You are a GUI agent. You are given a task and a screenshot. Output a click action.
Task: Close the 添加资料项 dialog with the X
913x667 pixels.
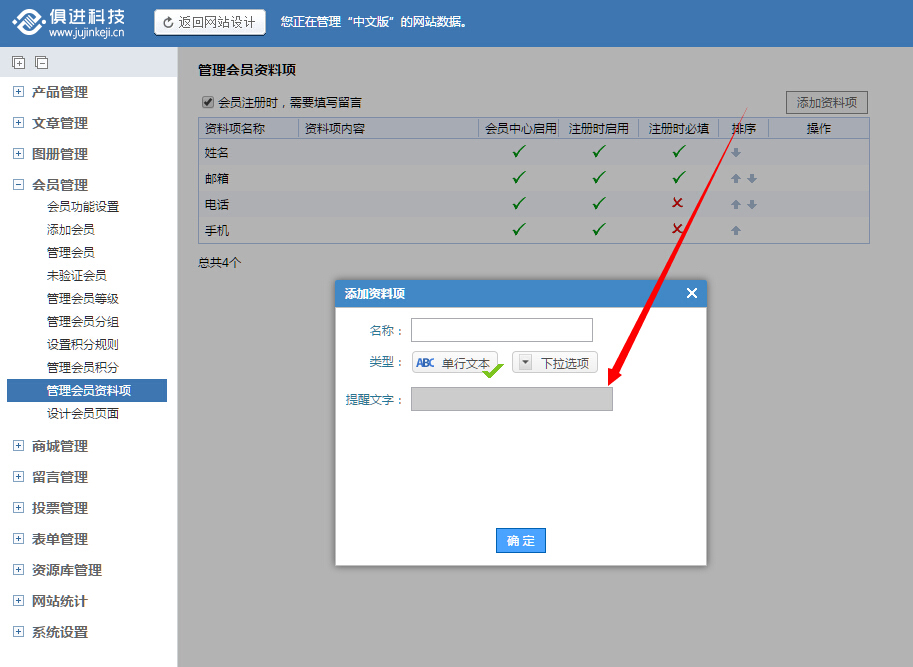tap(692, 293)
